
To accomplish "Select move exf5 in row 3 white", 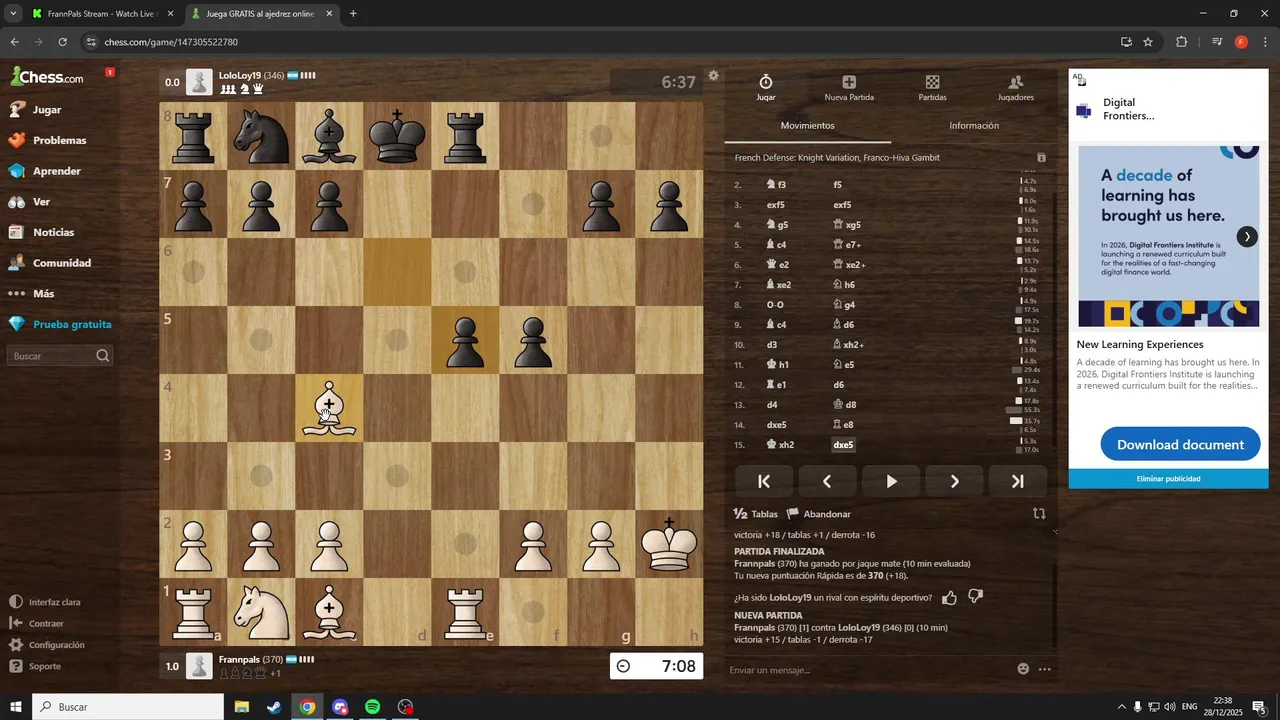I will (x=776, y=205).
